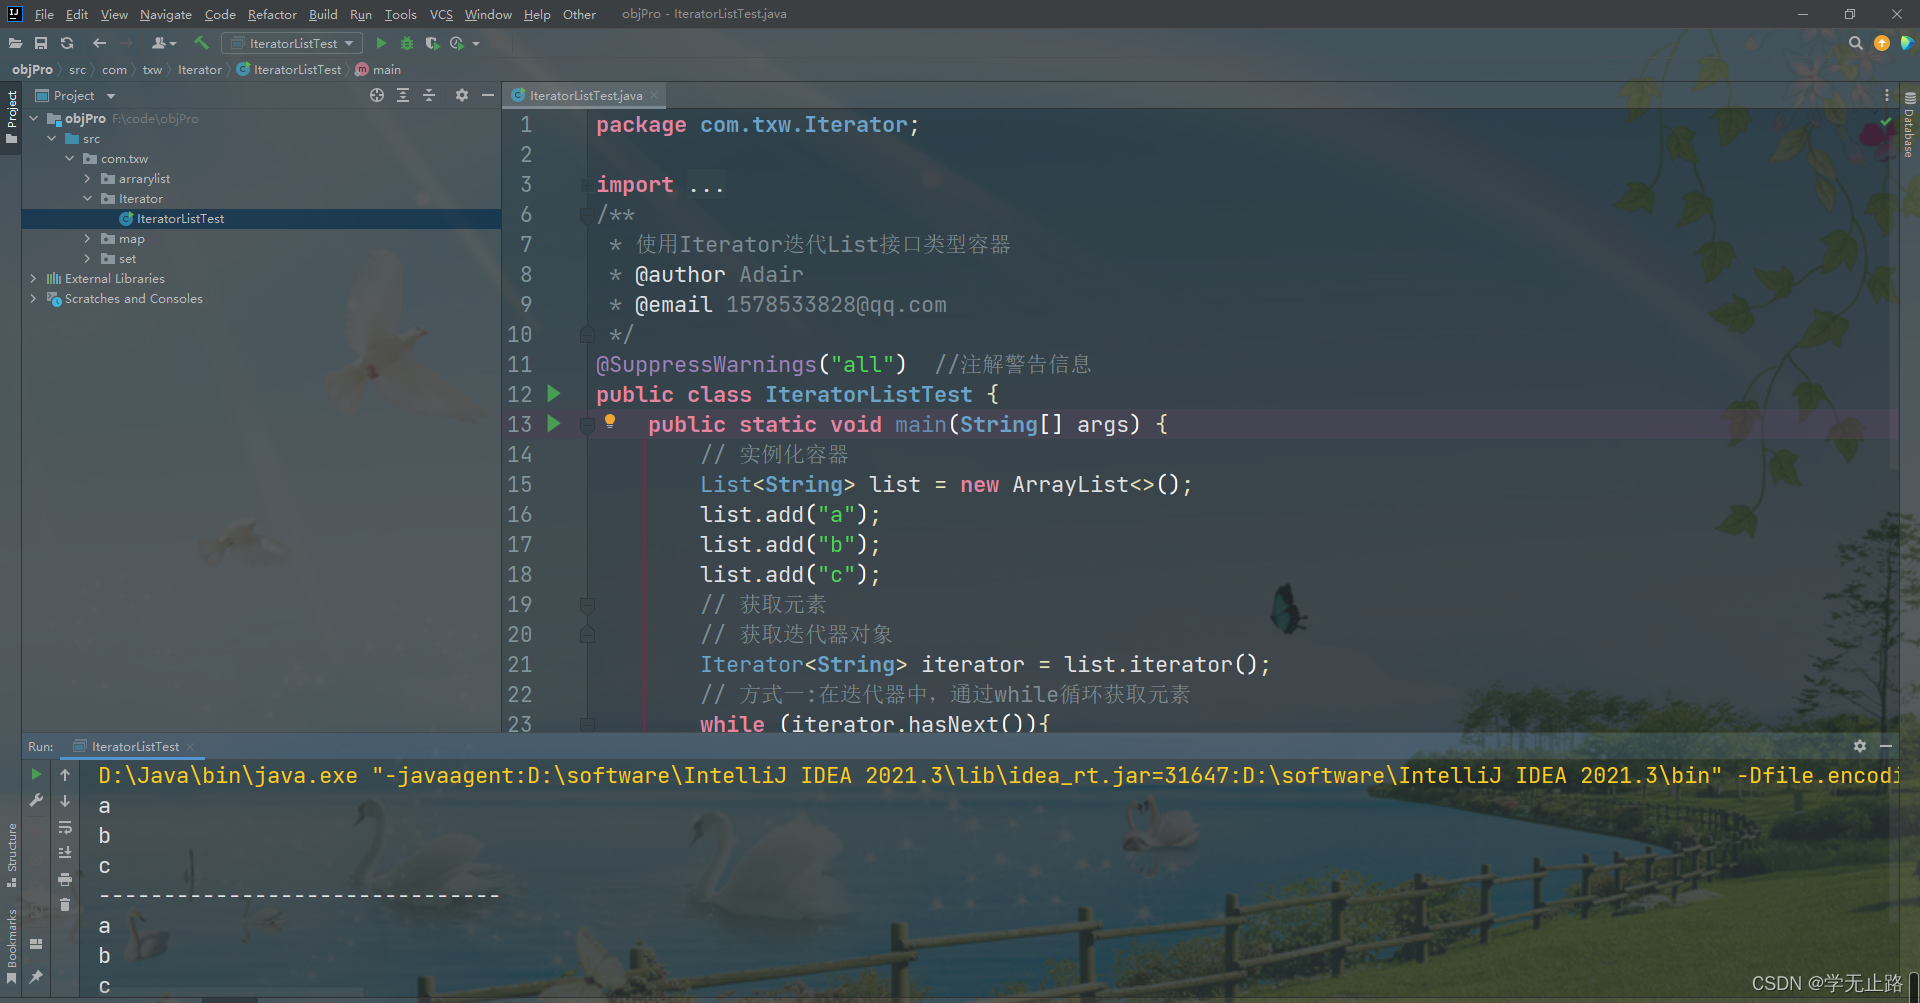The height and width of the screenshot is (1003, 1920).
Task: Click main method in the breadcrumb bar
Action: (378, 69)
